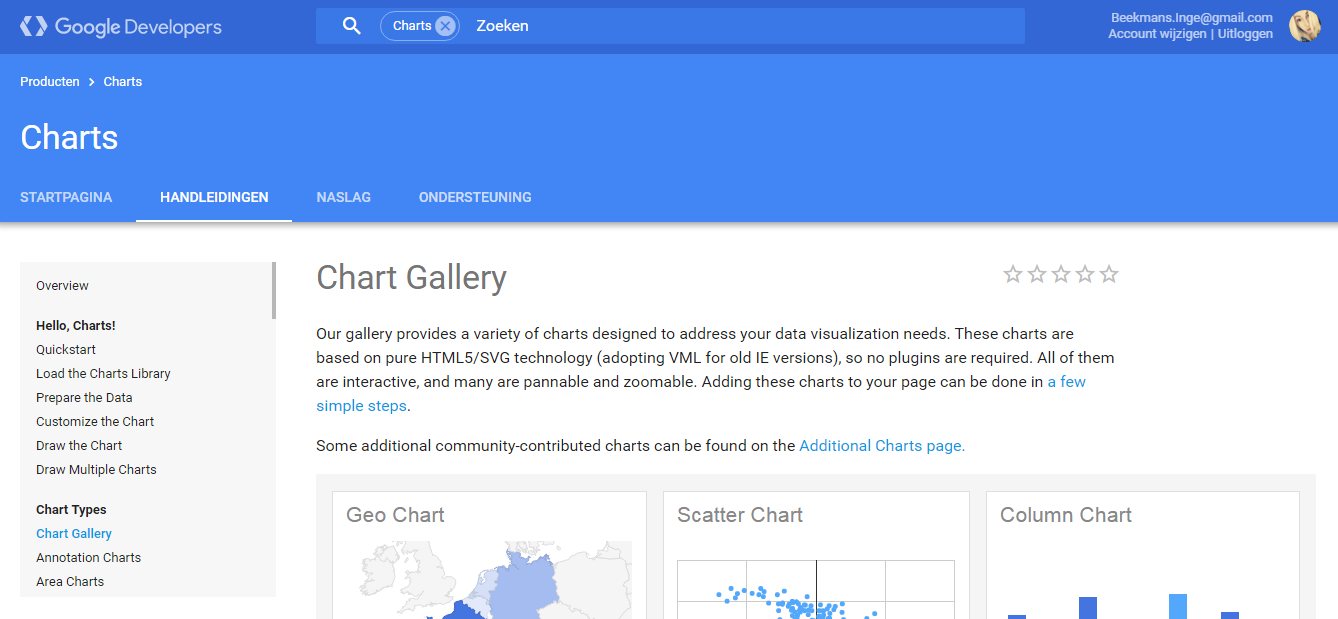The width and height of the screenshot is (1338, 619).
Task: Open the Ondersteuning tab
Action: 475,197
